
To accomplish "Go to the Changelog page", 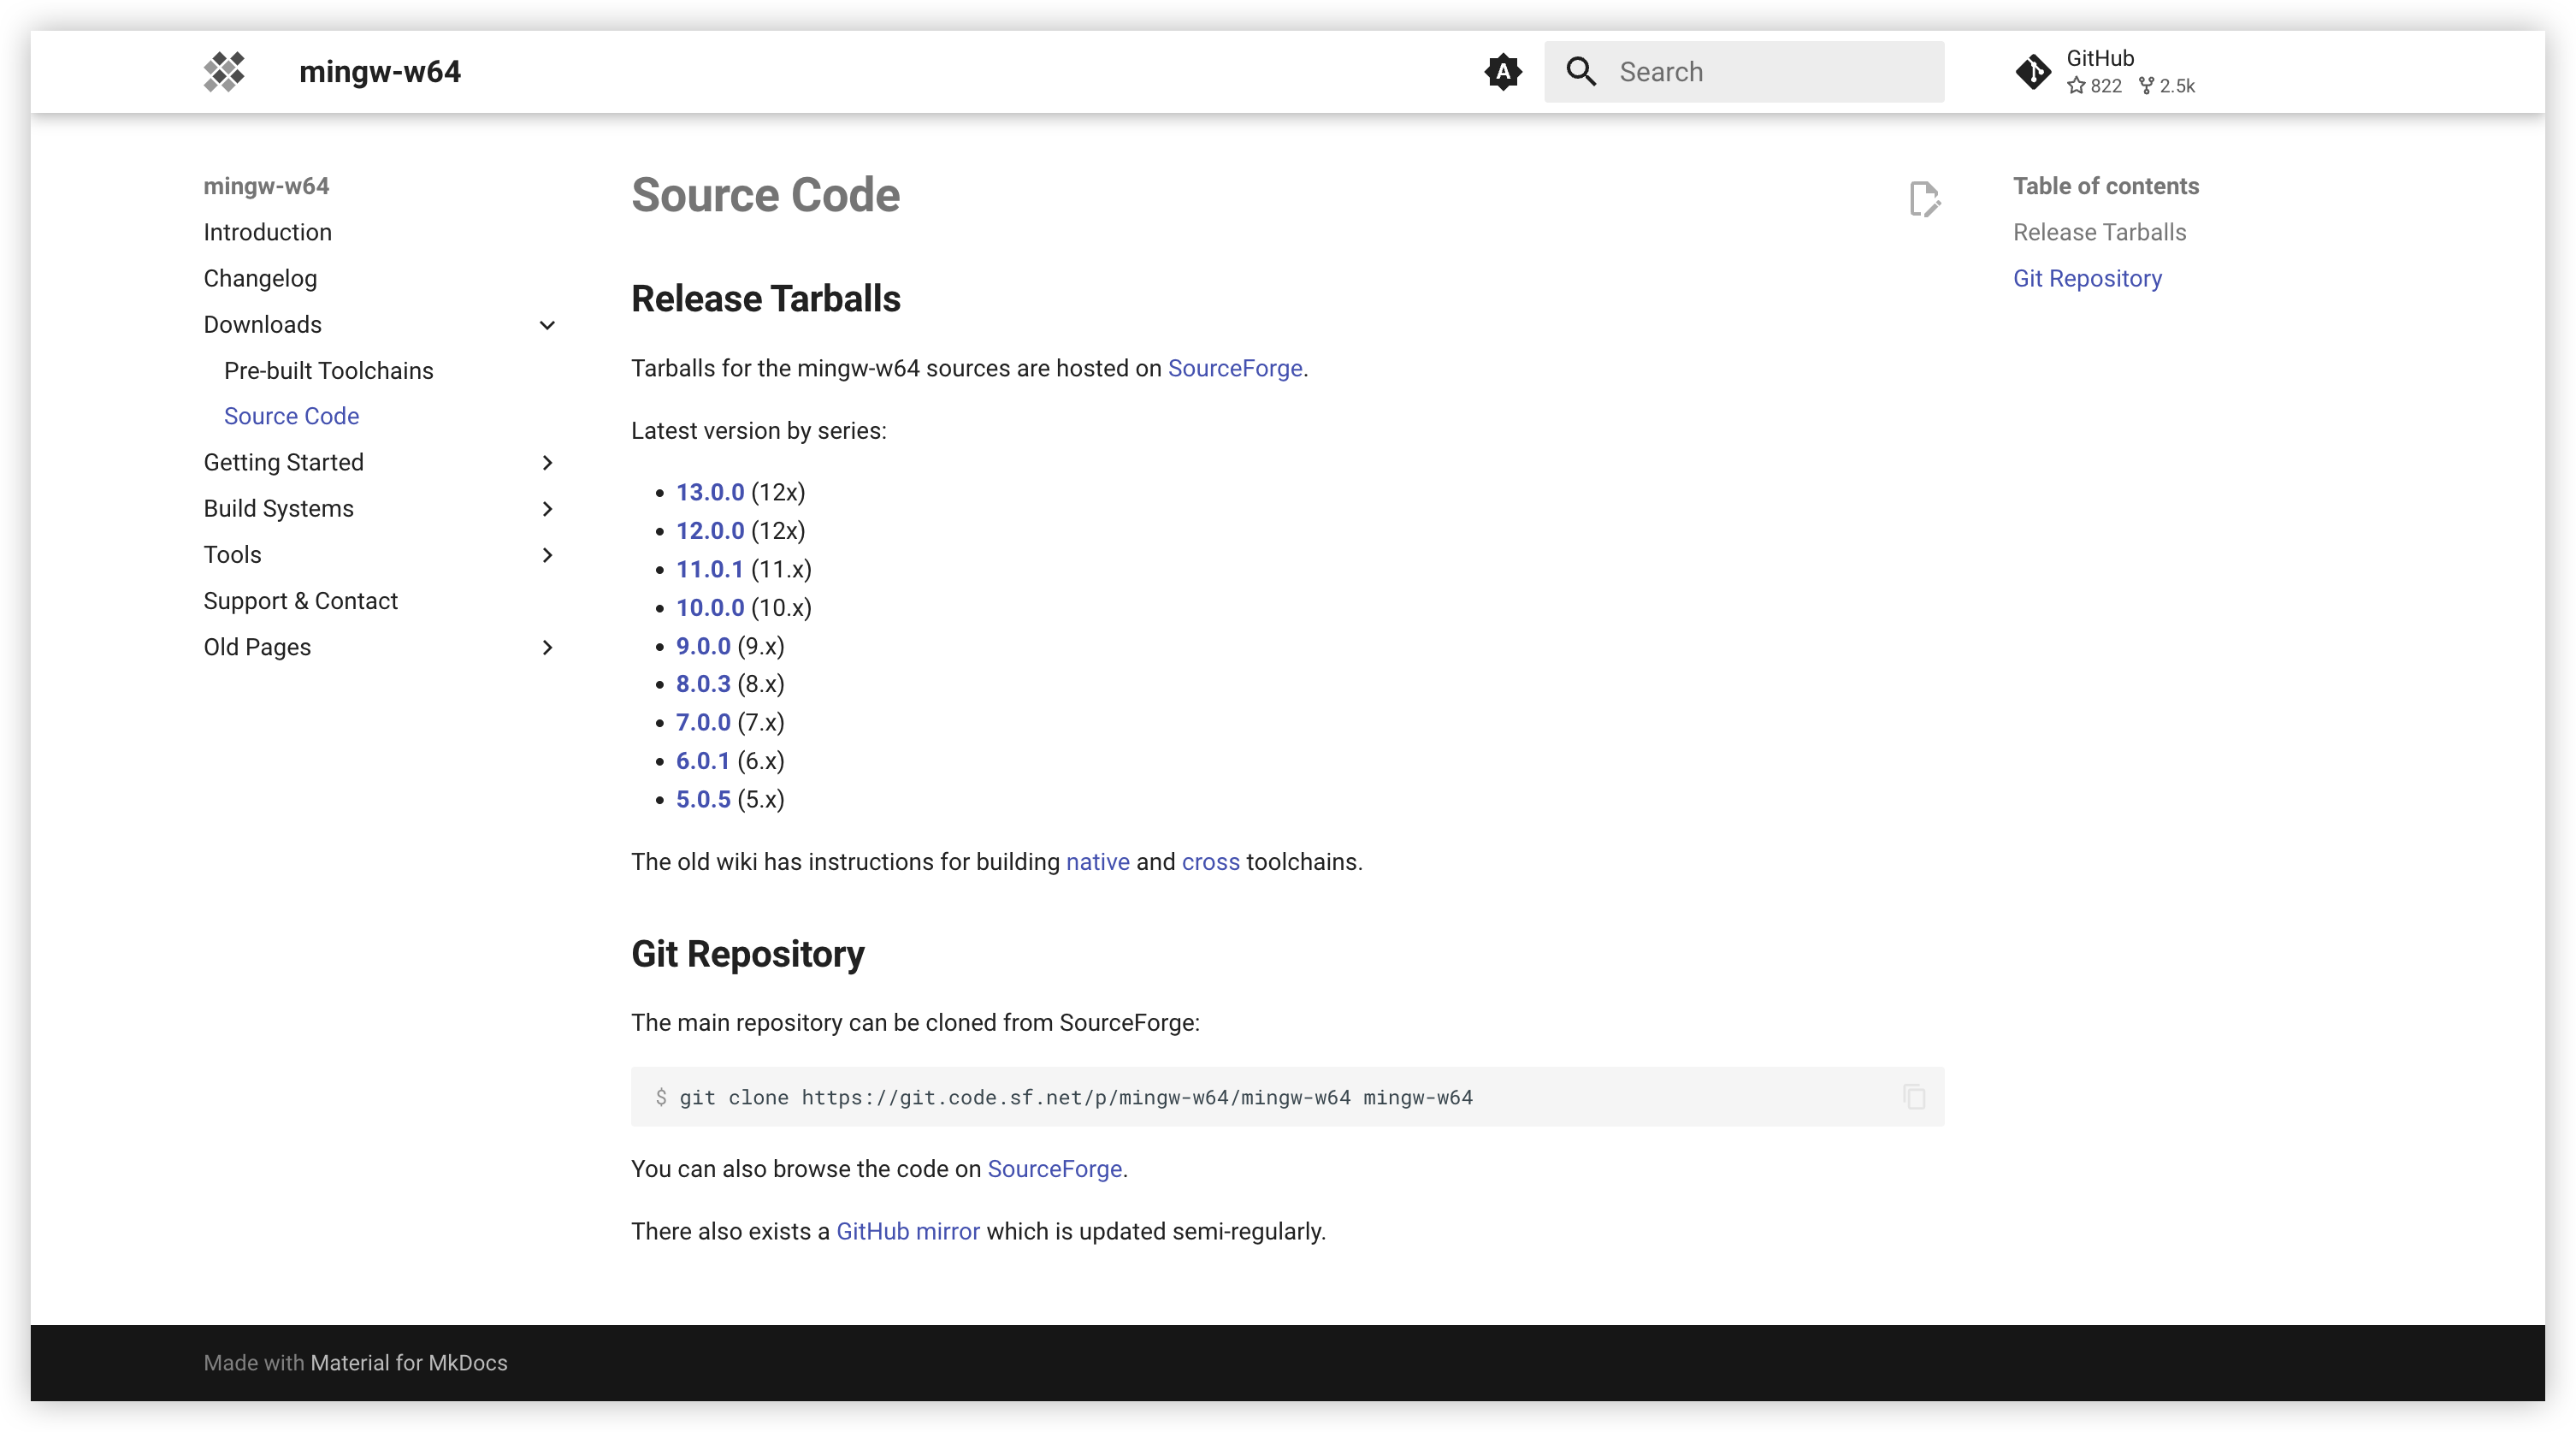I will [x=260, y=279].
